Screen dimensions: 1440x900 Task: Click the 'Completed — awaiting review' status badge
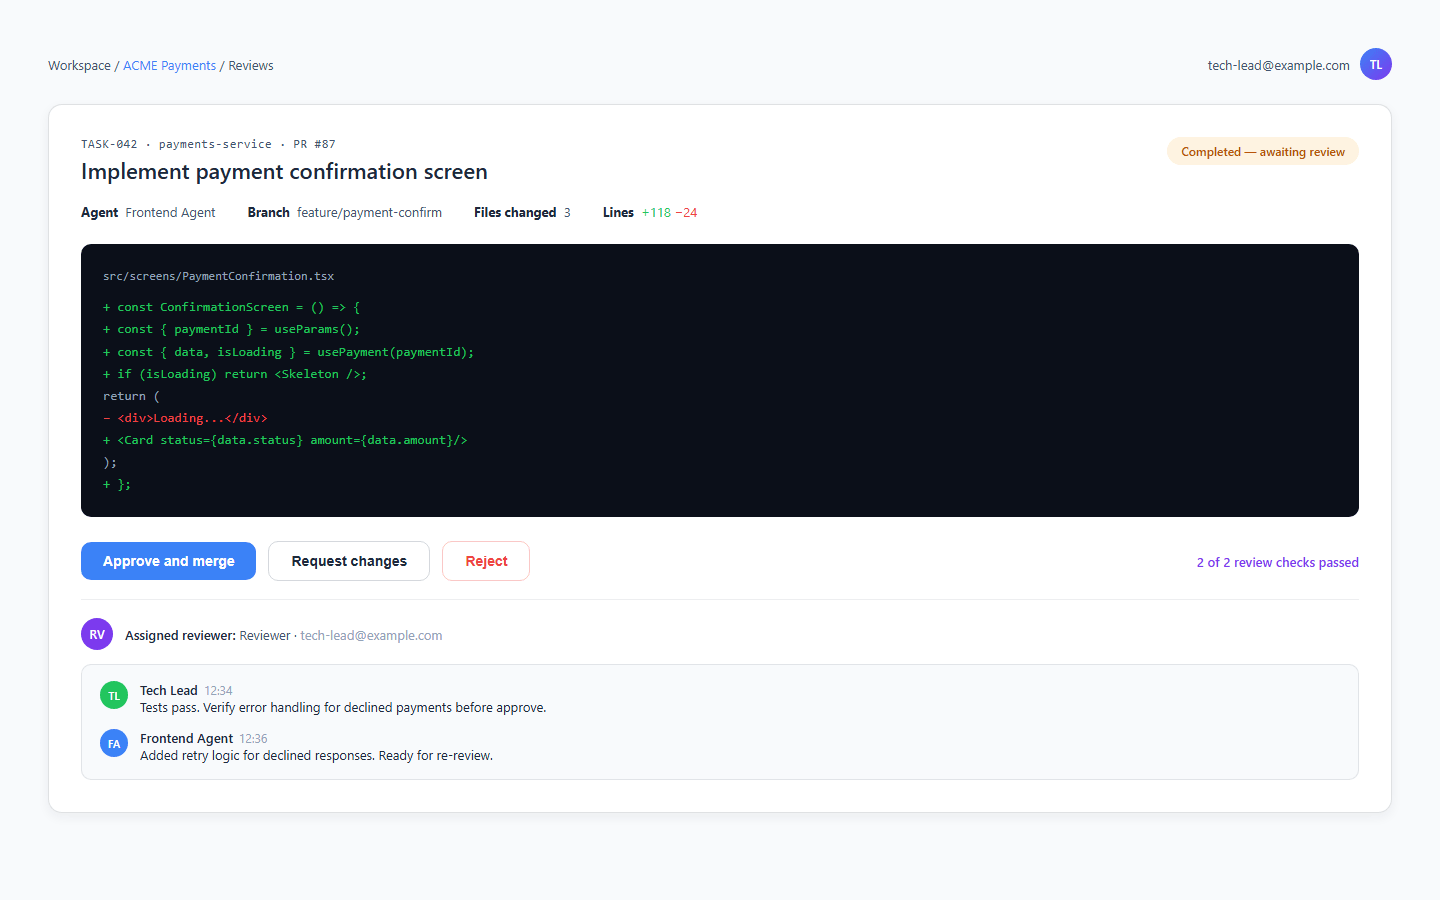pos(1263,152)
